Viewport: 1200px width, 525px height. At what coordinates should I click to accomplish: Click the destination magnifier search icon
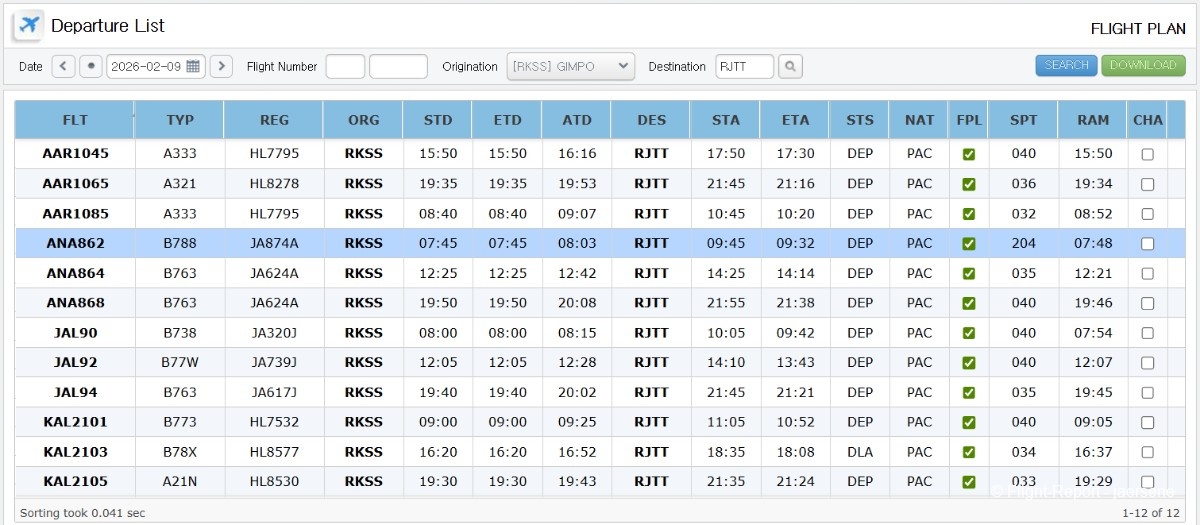pyautogui.click(x=790, y=66)
